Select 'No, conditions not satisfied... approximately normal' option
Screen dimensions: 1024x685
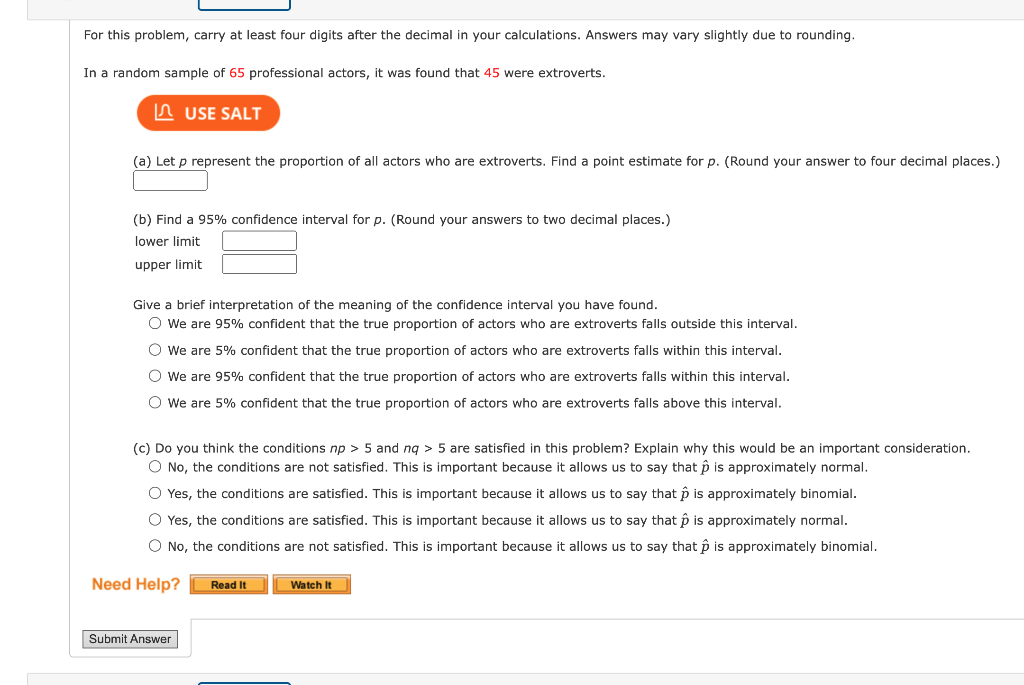click(155, 465)
